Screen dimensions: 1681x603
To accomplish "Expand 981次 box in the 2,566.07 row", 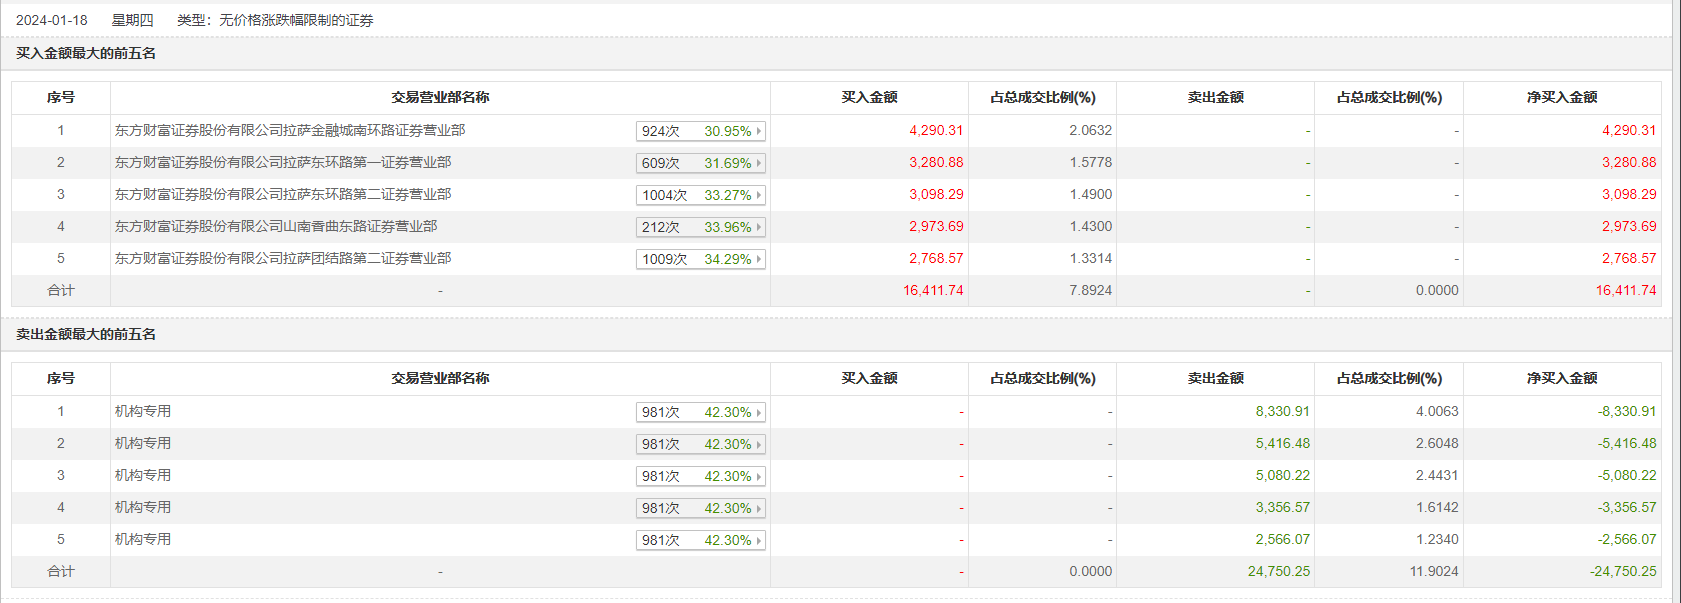I will (x=701, y=540).
